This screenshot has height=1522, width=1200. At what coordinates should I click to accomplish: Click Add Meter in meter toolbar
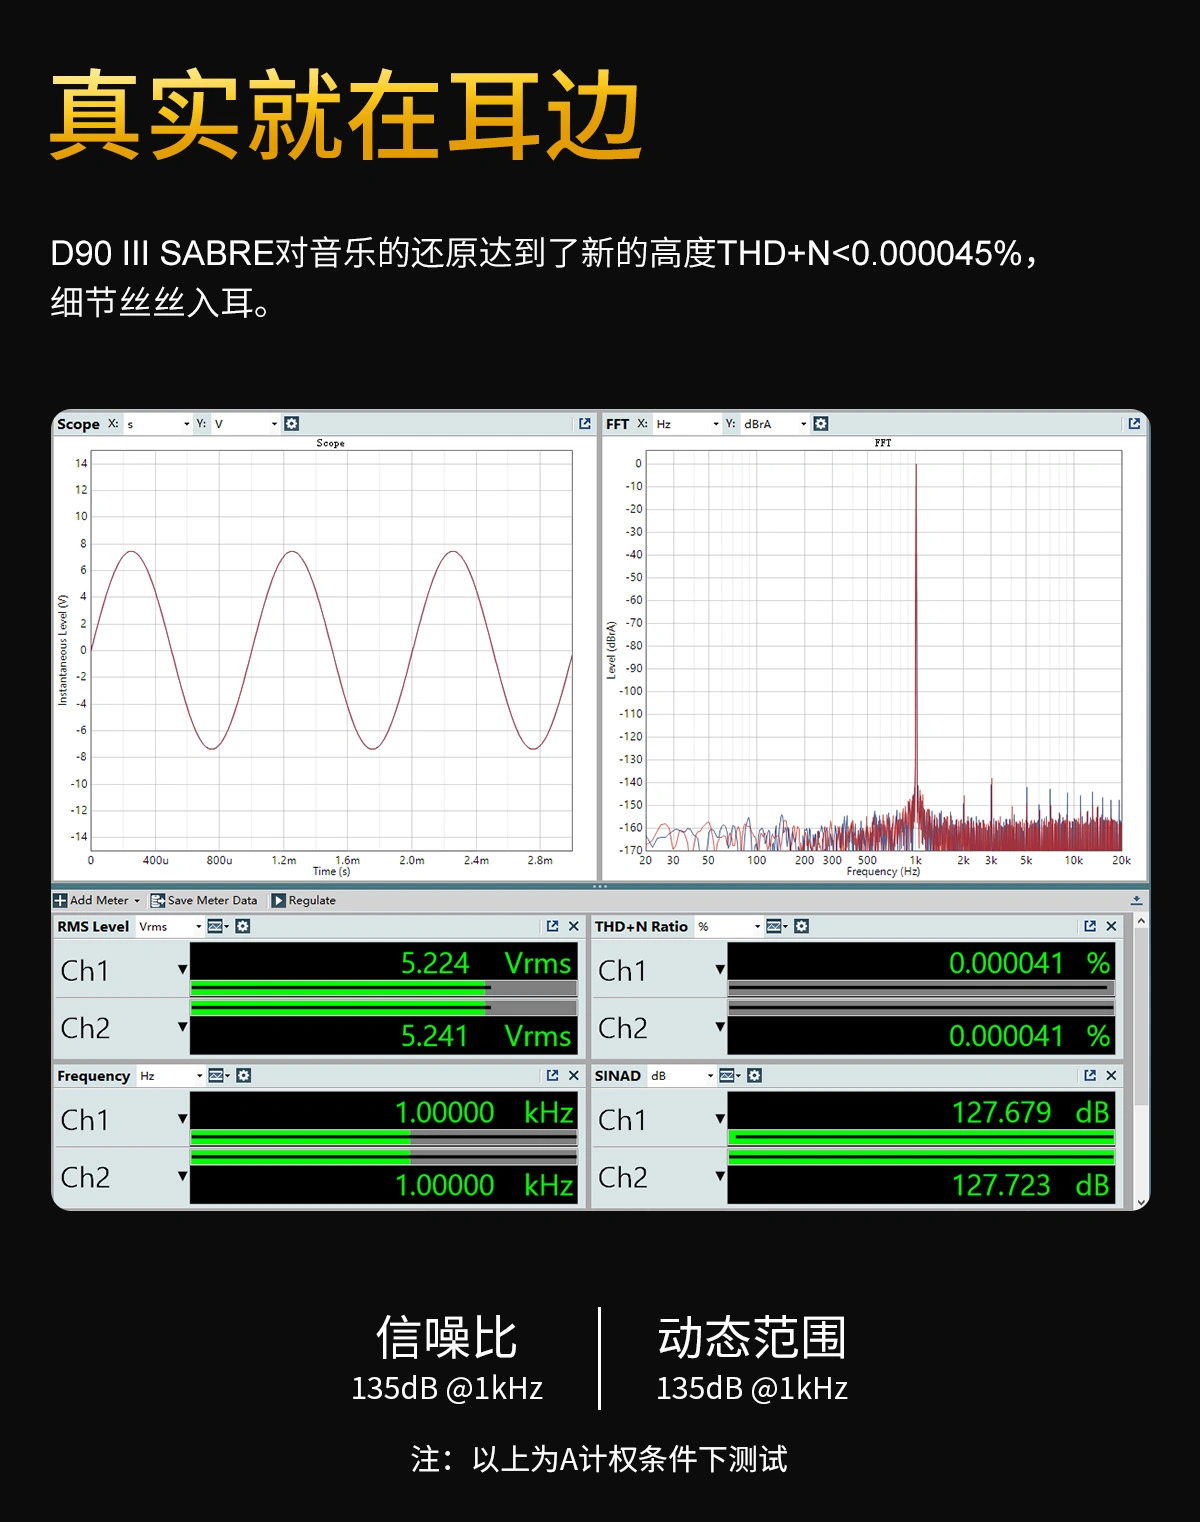click(x=97, y=901)
